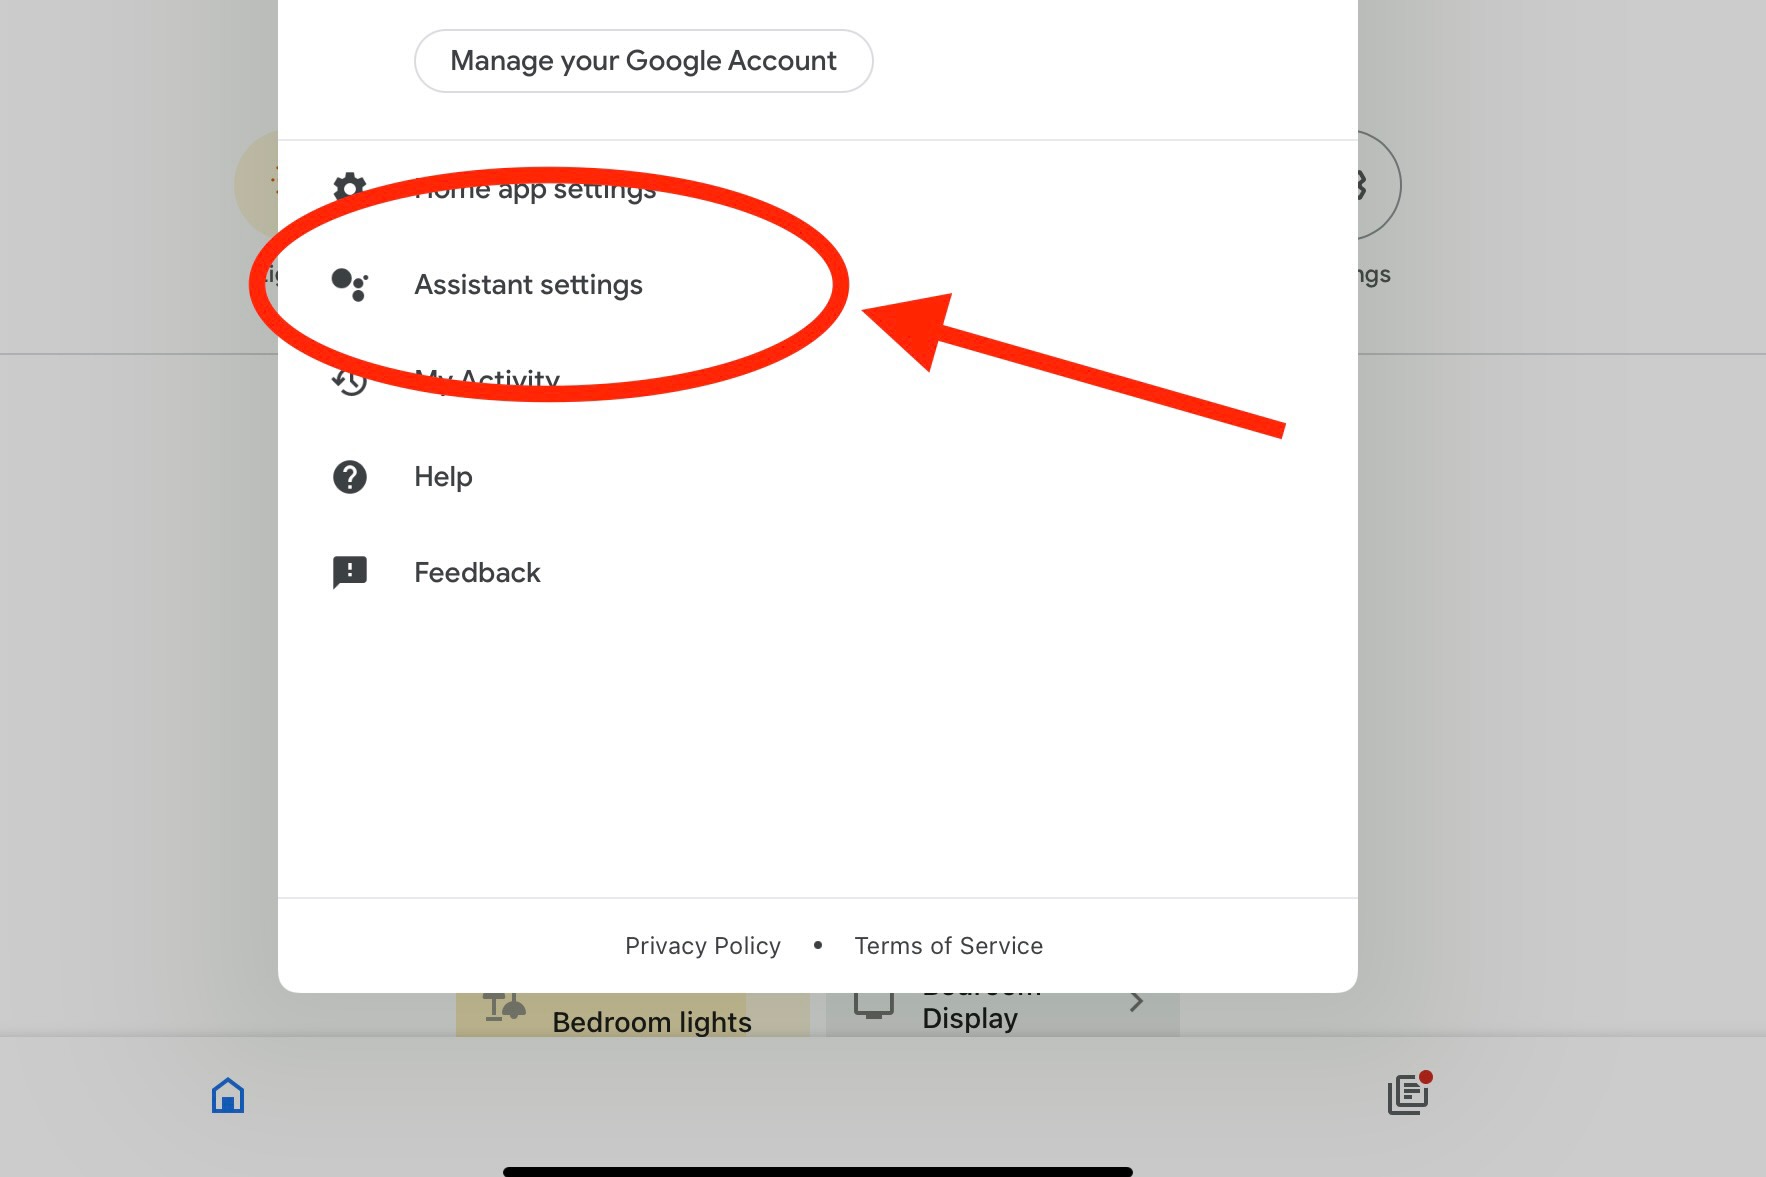Open the Feed tab with red notification dot
This screenshot has height=1177, width=1766.
pyautogui.click(x=1409, y=1093)
